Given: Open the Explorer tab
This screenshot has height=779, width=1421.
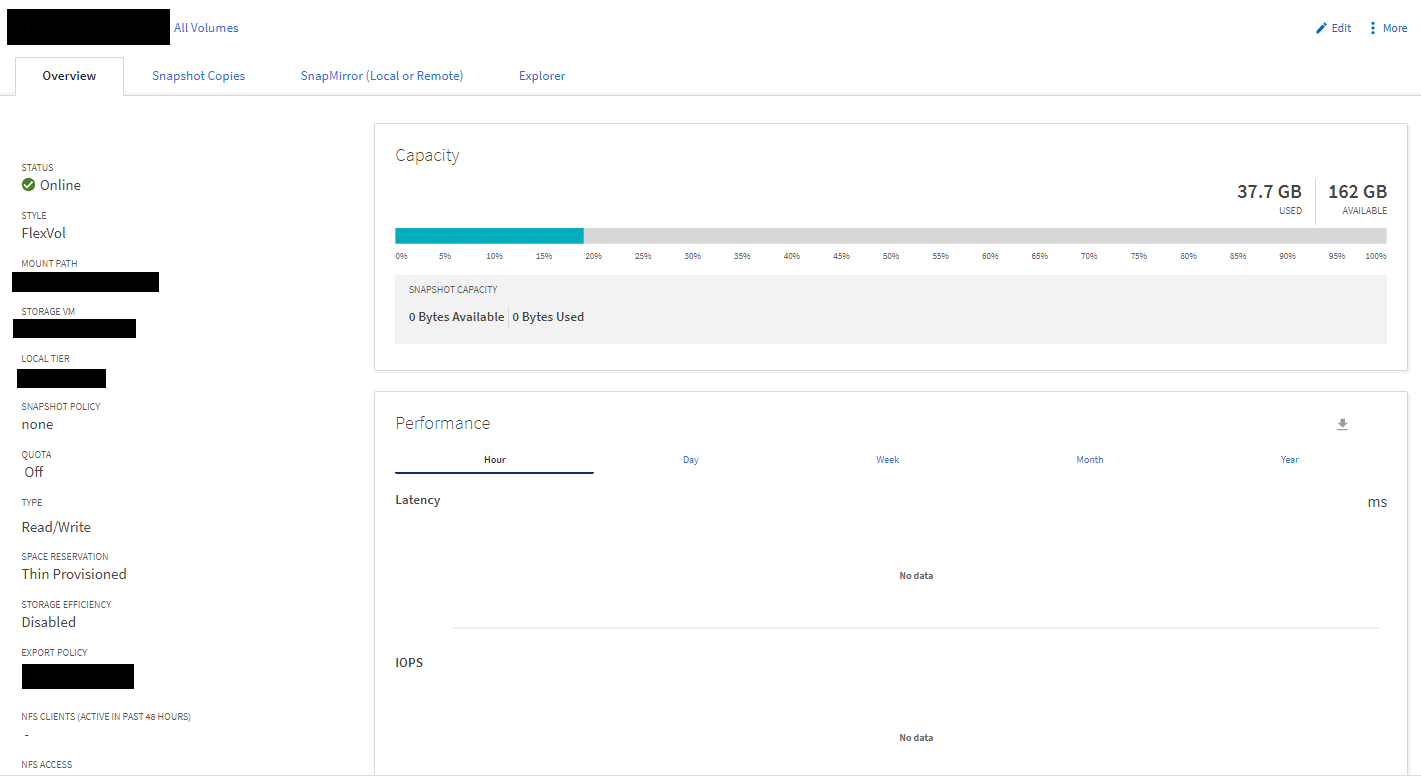Looking at the screenshot, I should (542, 76).
